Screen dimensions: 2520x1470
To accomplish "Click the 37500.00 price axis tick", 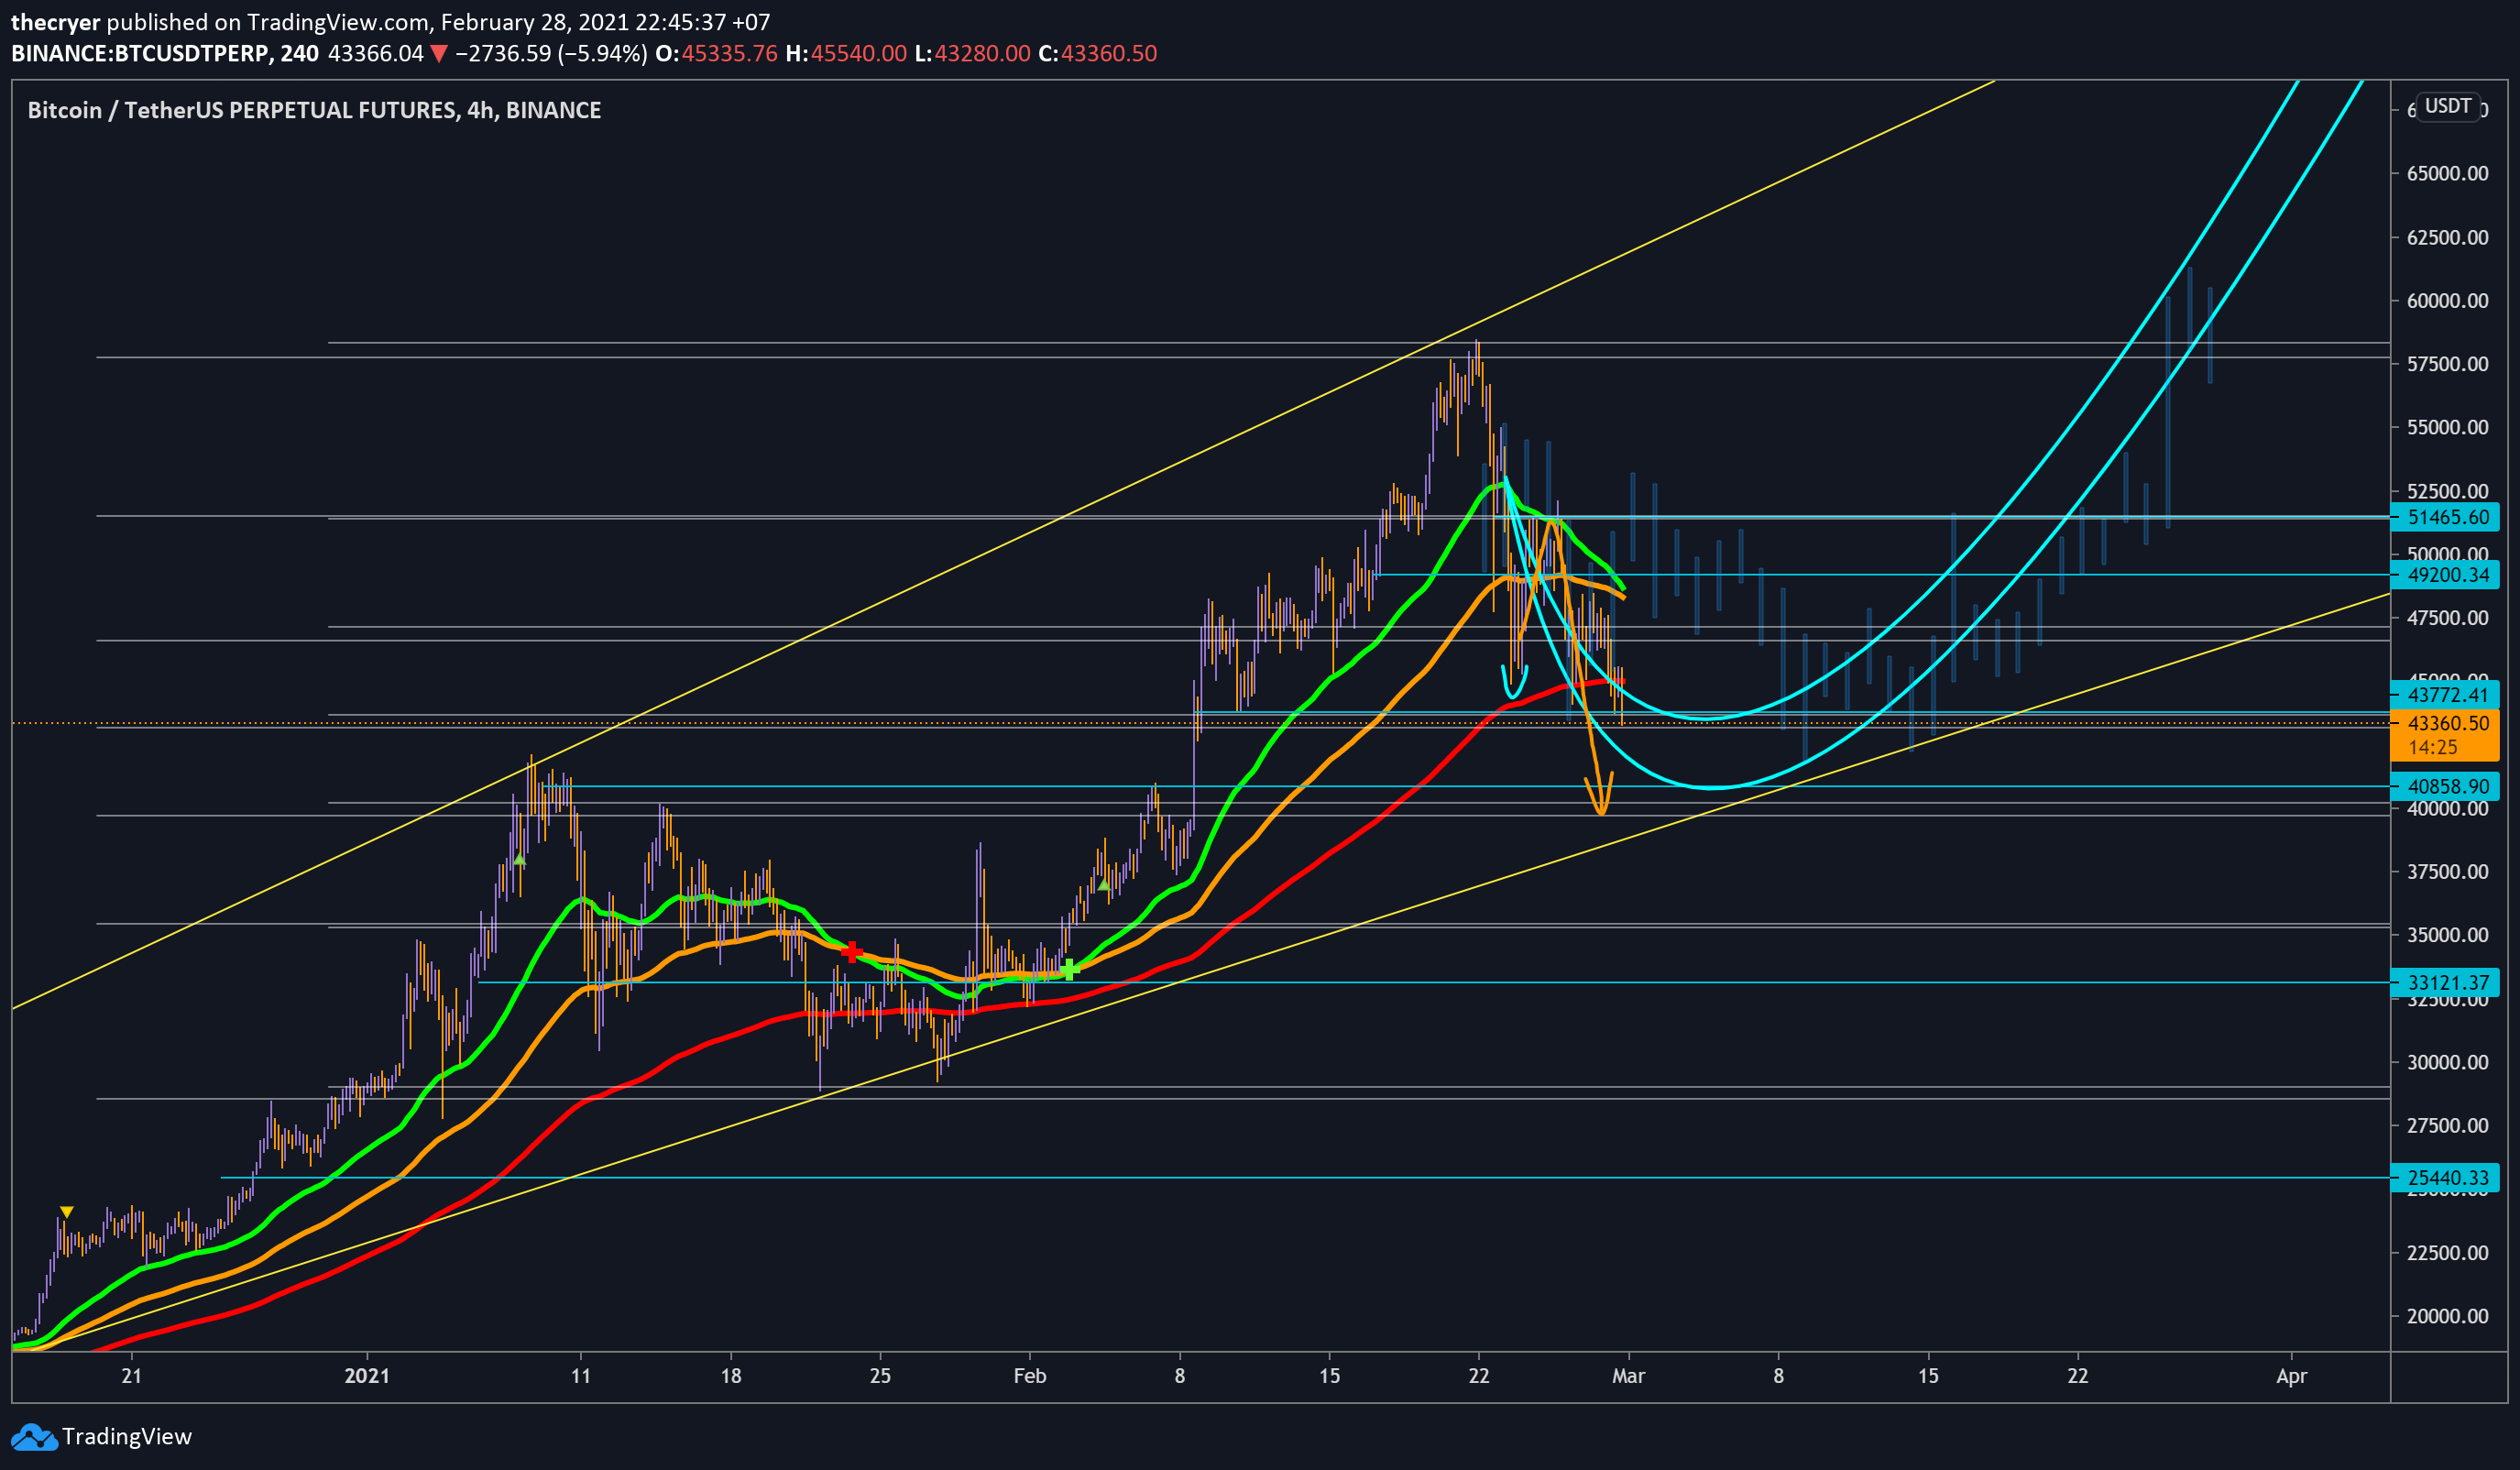I will 2447,872.
